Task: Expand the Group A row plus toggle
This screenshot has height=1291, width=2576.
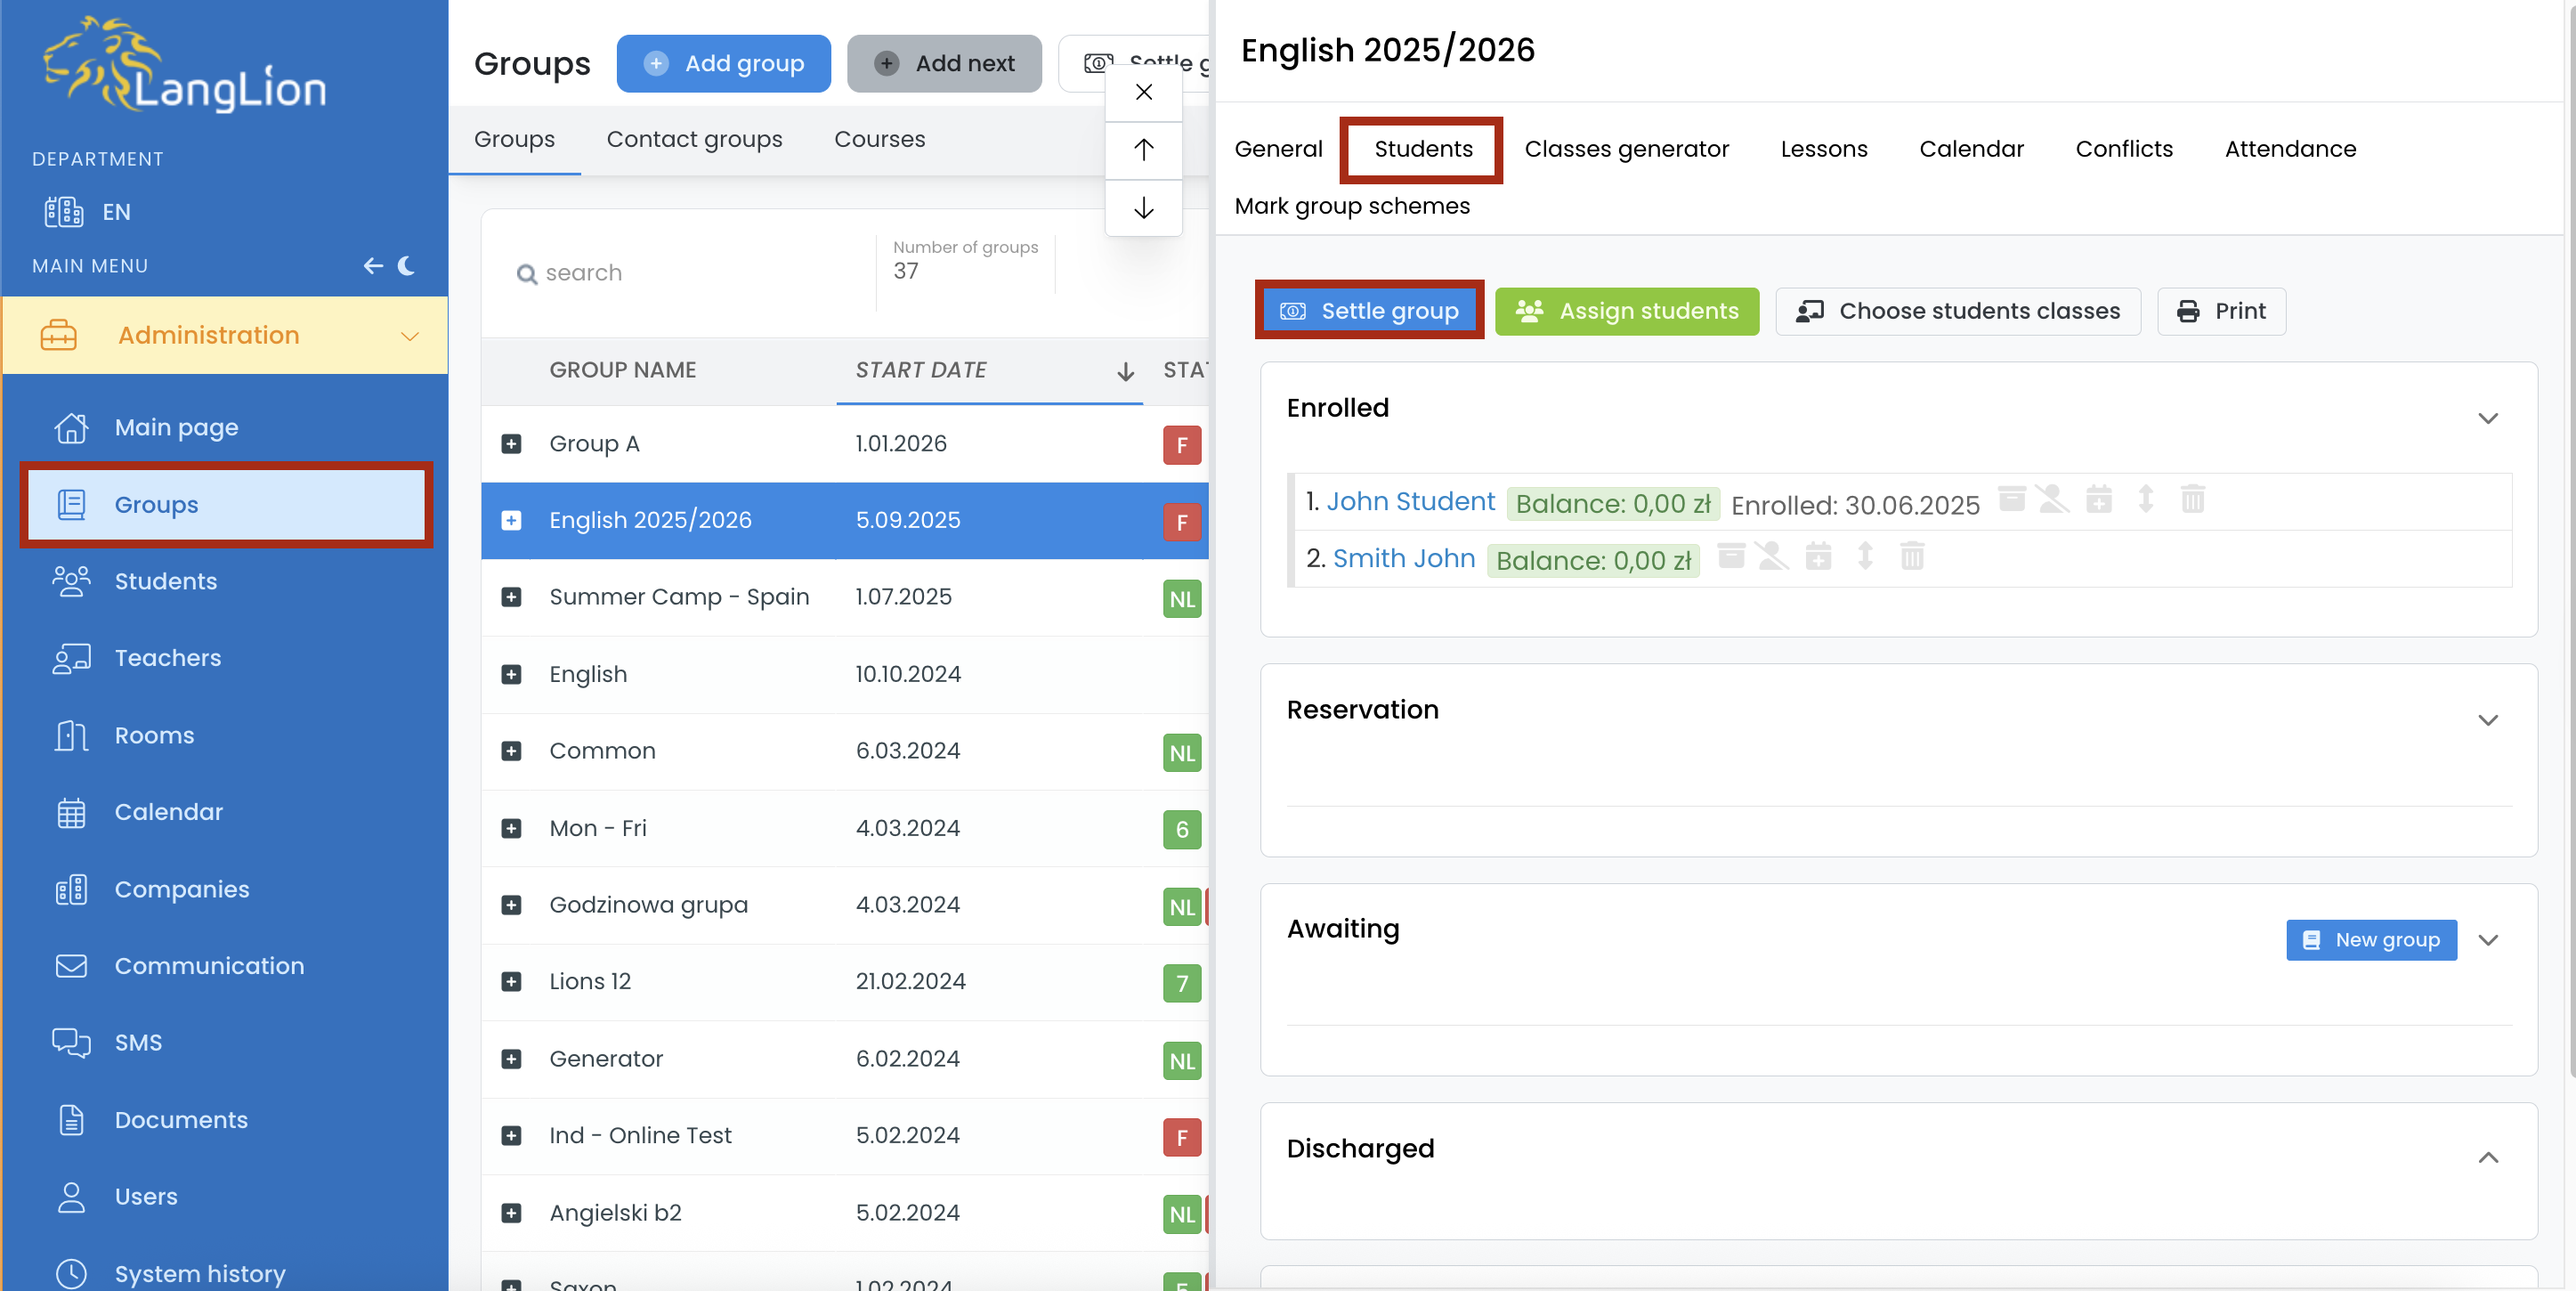Action: 511,444
